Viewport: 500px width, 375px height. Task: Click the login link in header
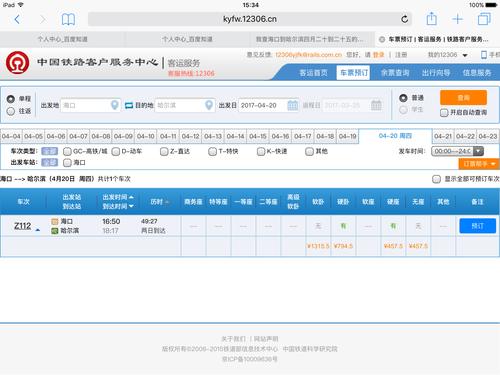tap(378, 55)
